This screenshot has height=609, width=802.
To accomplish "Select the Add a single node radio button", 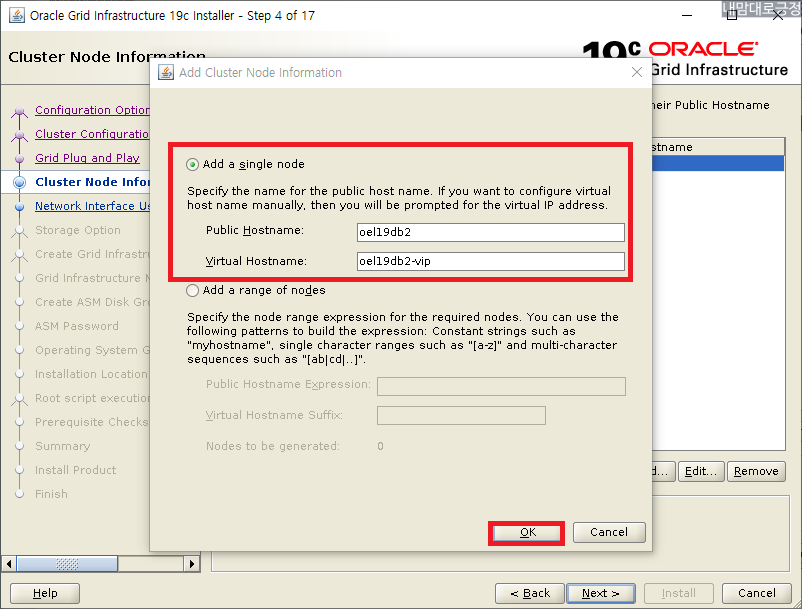I will (192, 165).
